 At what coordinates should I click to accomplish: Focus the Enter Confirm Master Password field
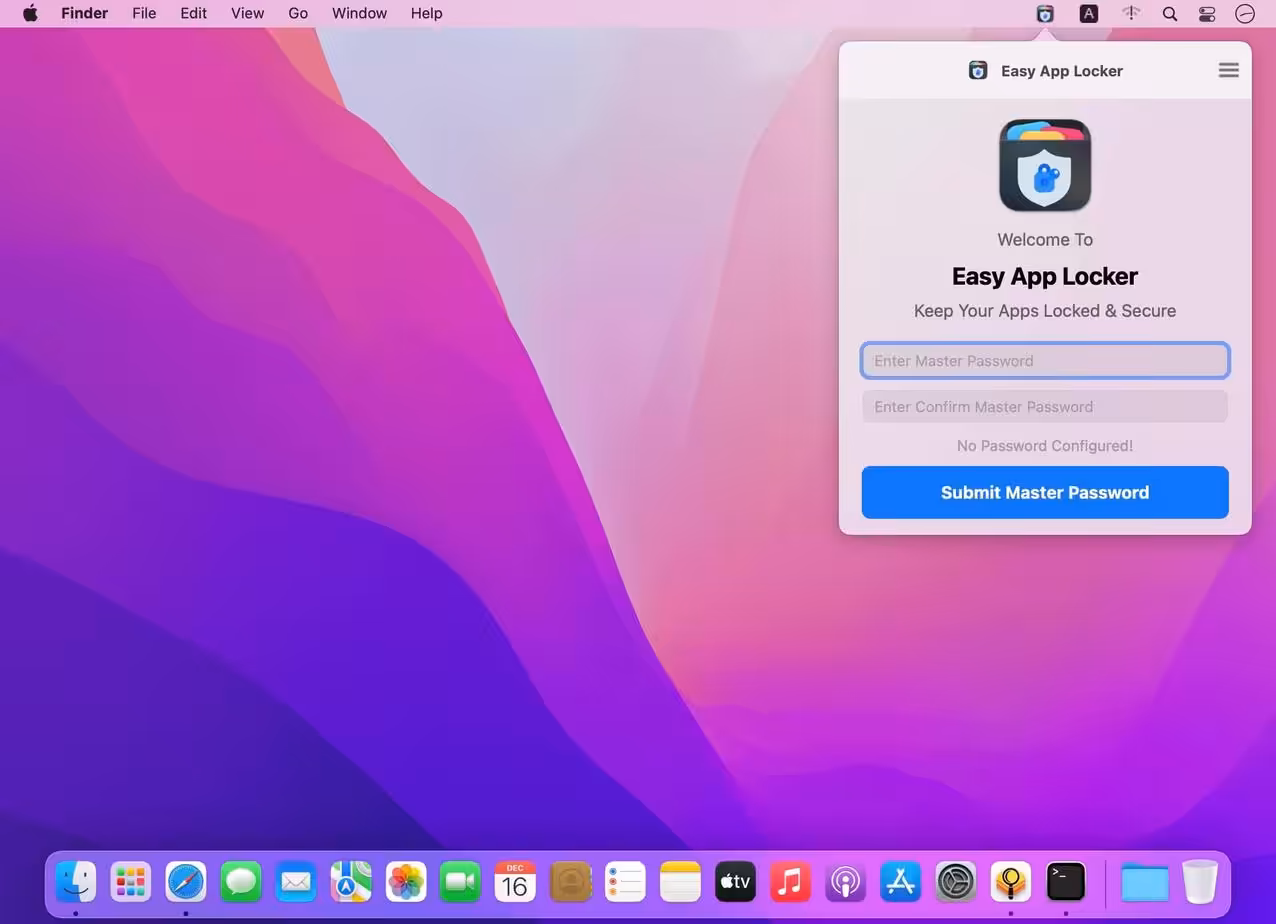1045,407
